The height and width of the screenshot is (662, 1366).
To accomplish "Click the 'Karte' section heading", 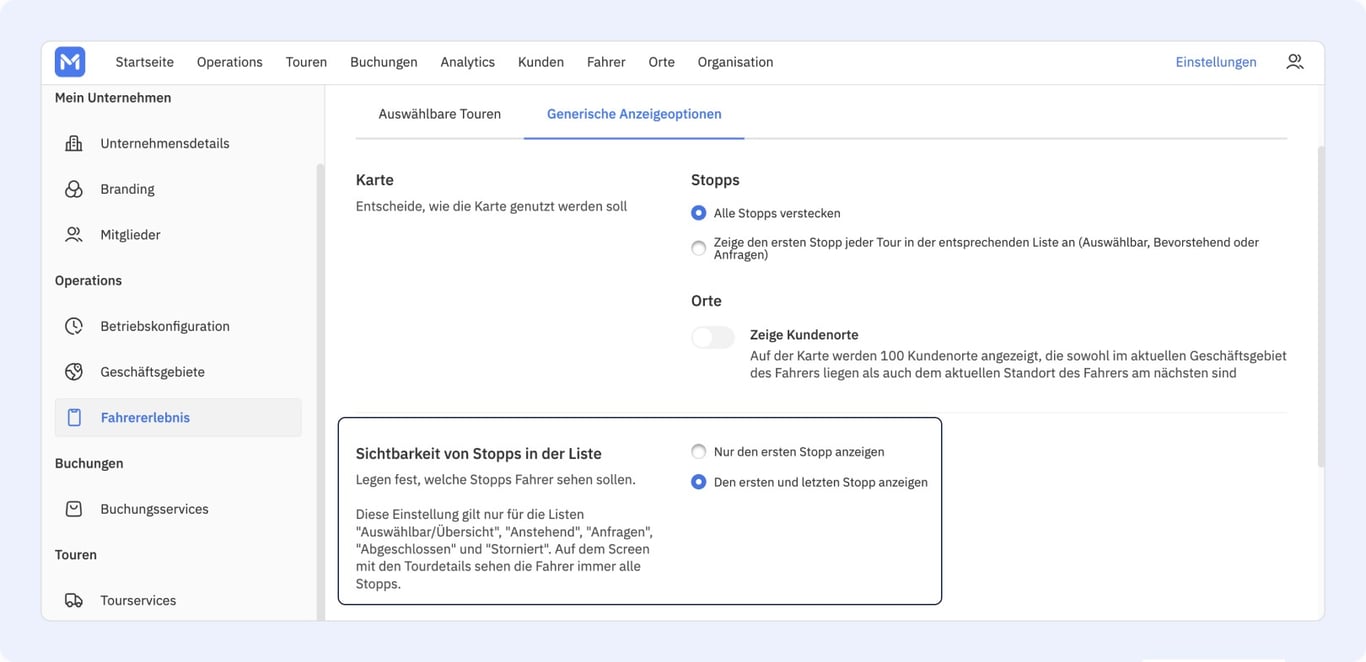I will [x=375, y=180].
